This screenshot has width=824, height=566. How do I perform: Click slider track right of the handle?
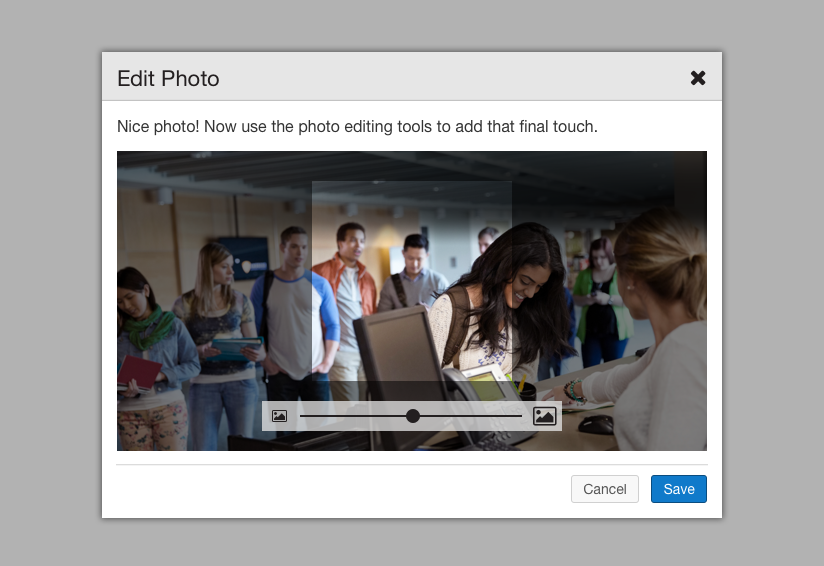pyautogui.click(x=470, y=416)
